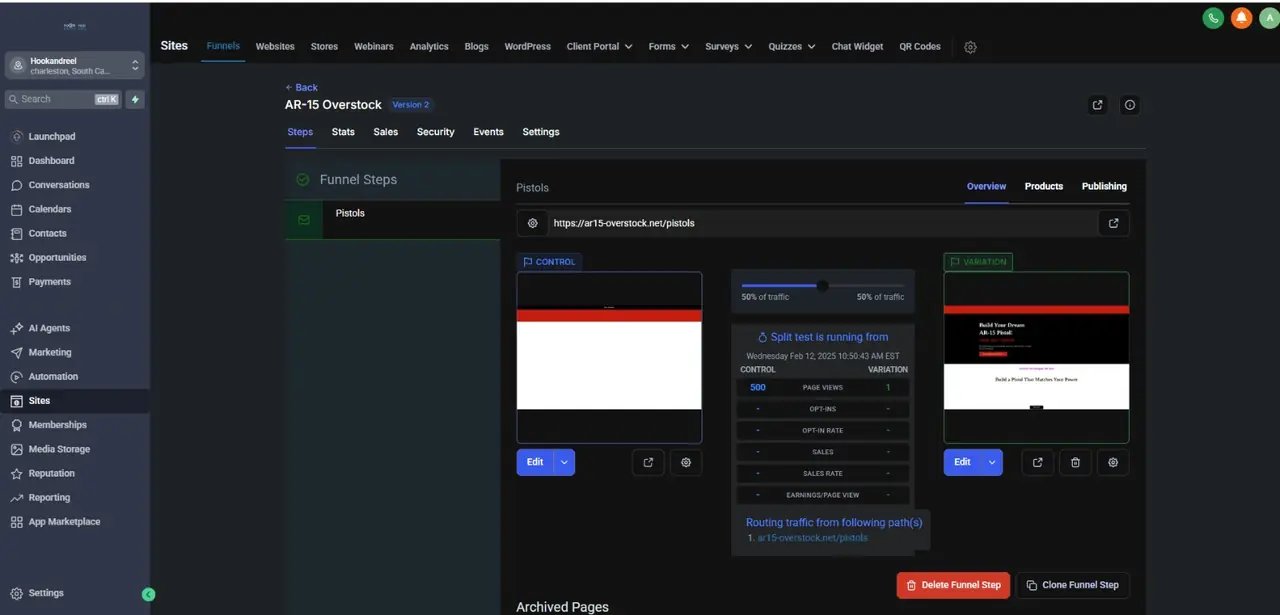Image resolution: width=1280 pixels, height=615 pixels.
Task: Click the lightning quick actions button
Action: [135, 99]
